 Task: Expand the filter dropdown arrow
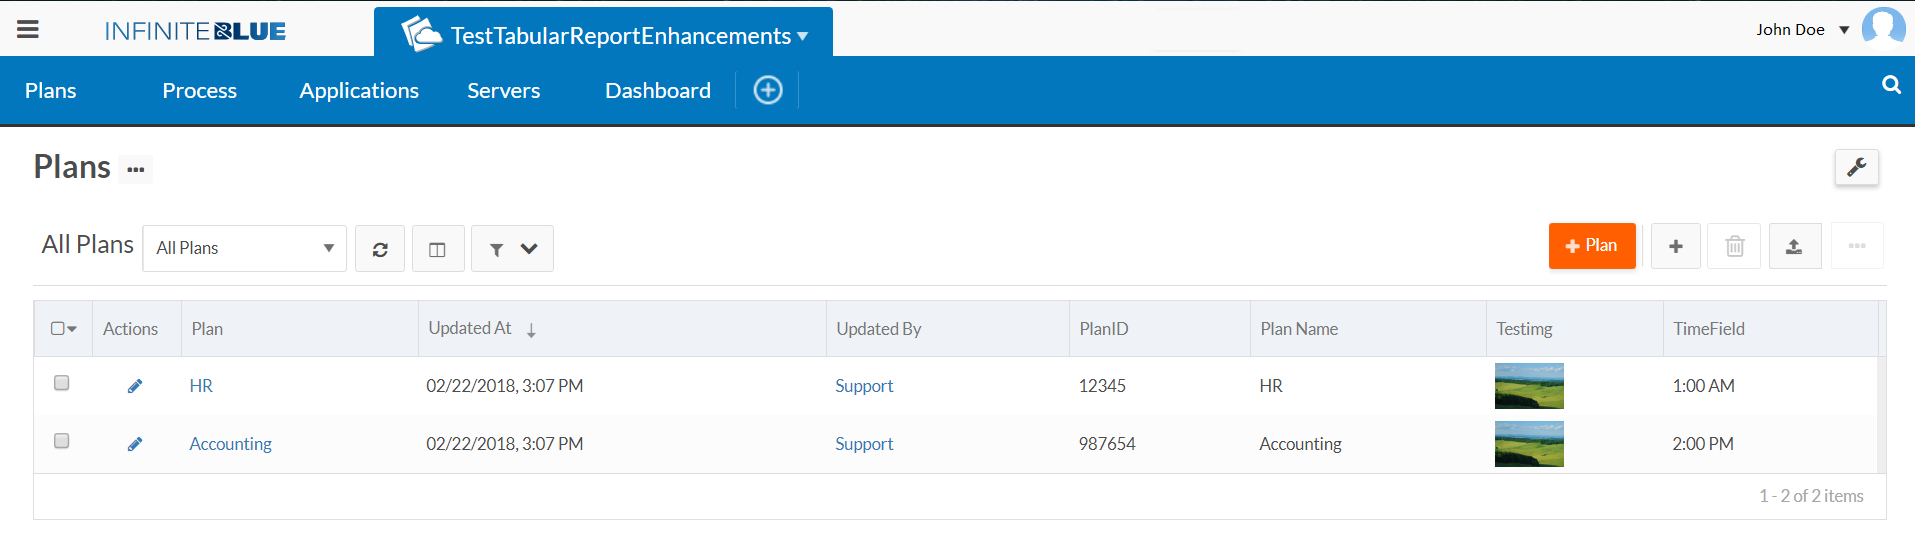click(529, 249)
